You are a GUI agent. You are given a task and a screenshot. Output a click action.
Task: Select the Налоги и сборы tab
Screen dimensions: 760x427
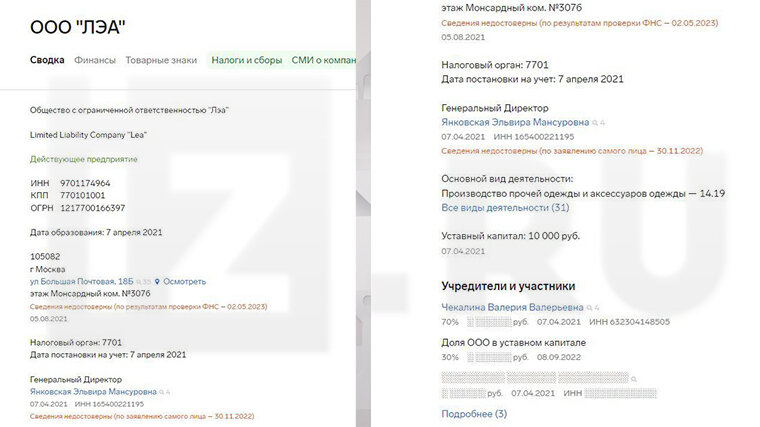click(247, 60)
